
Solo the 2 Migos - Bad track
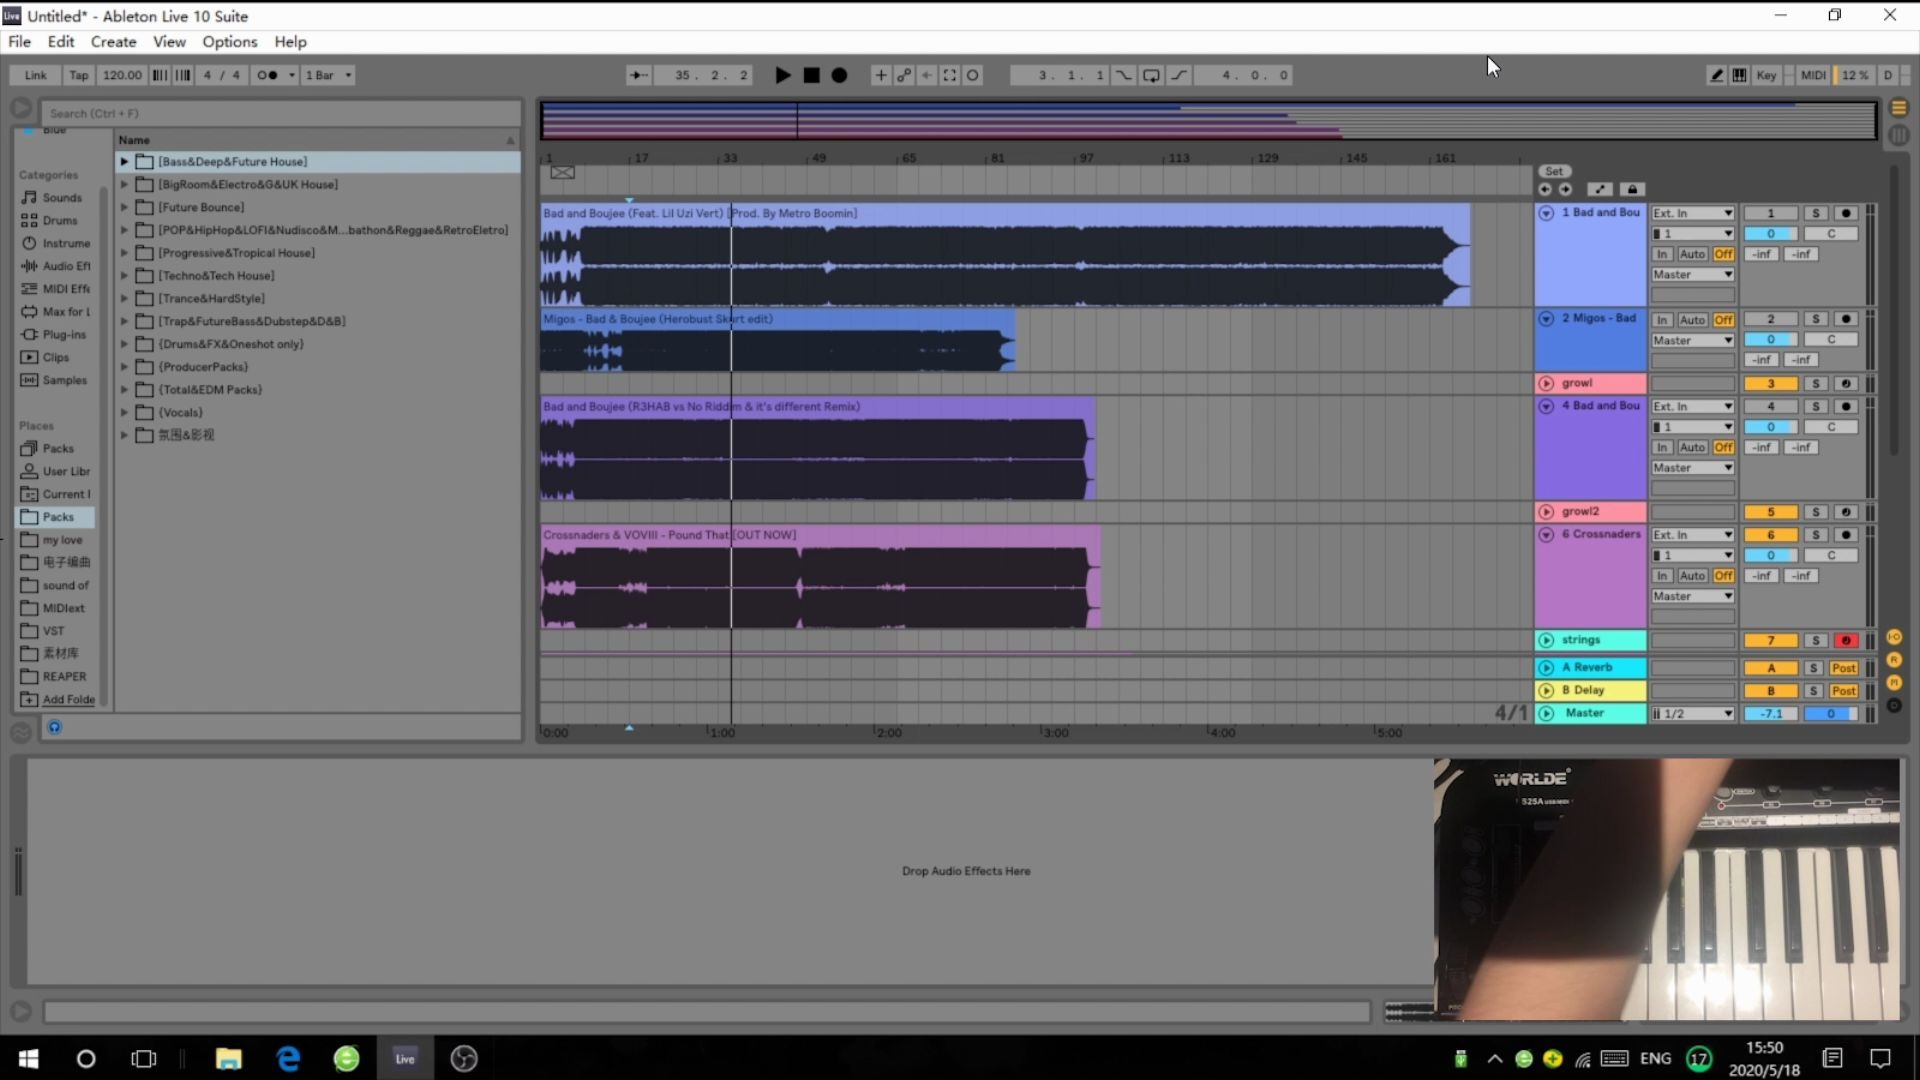point(1816,319)
